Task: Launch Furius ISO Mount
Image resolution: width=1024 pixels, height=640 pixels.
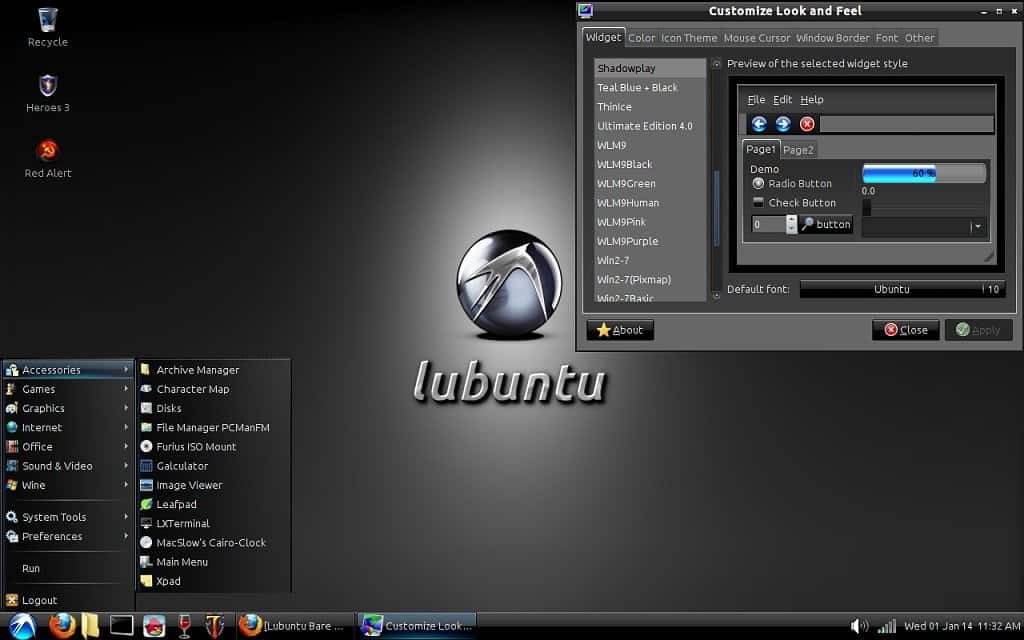Action: point(213,447)
